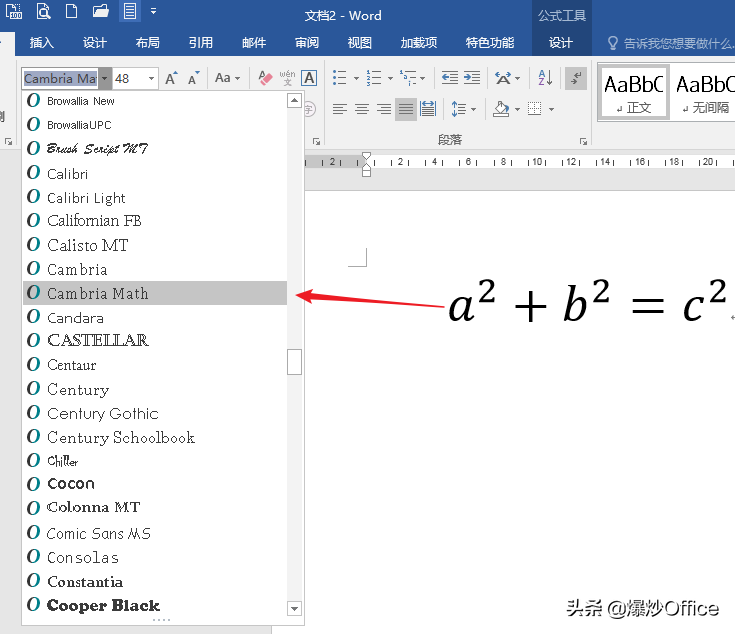Expand the numbering library dropdown arrow

click(390, 78)
